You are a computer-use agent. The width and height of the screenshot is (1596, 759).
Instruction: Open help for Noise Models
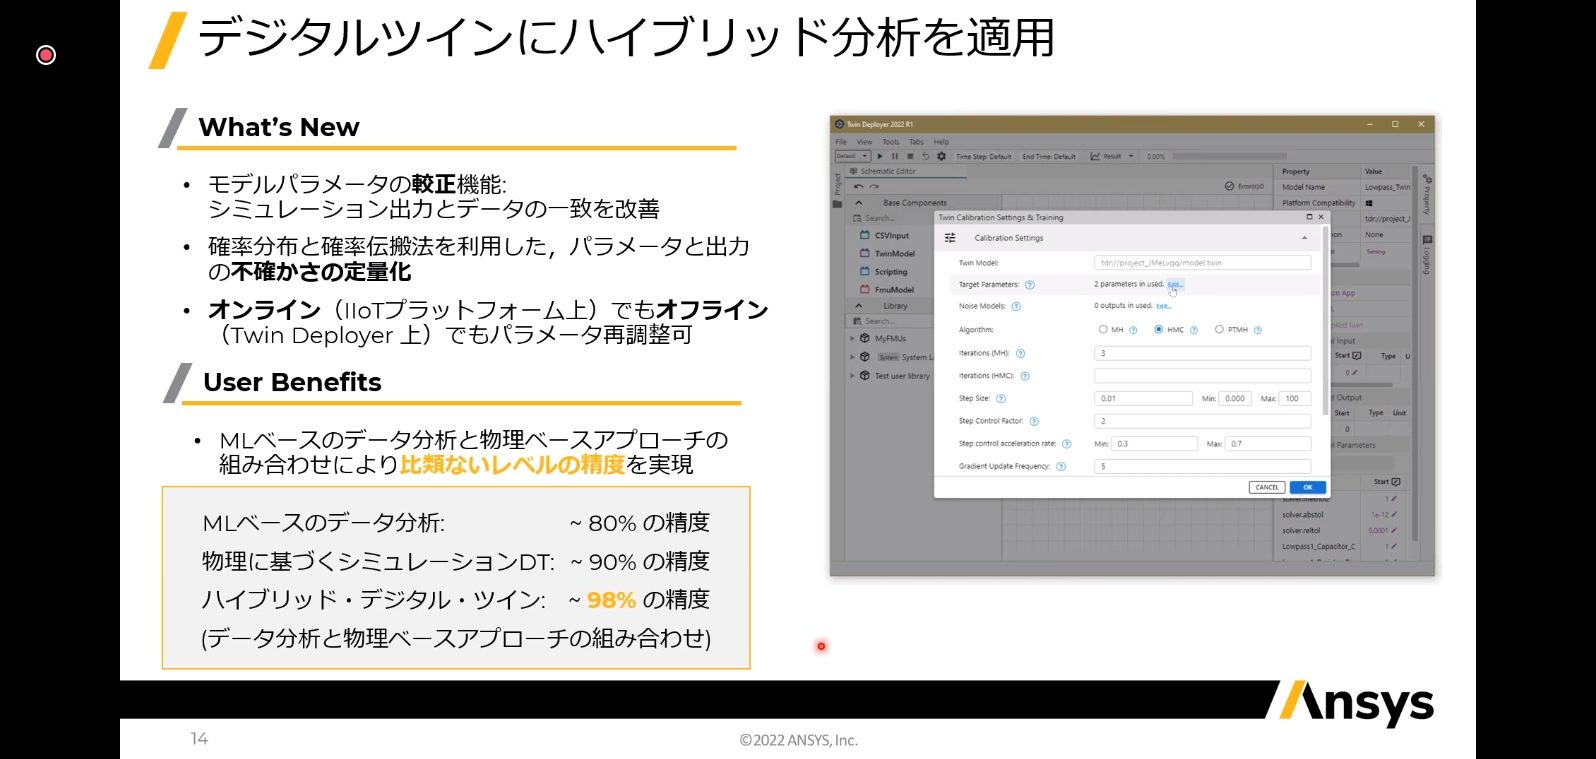(x=1016, y=307)
